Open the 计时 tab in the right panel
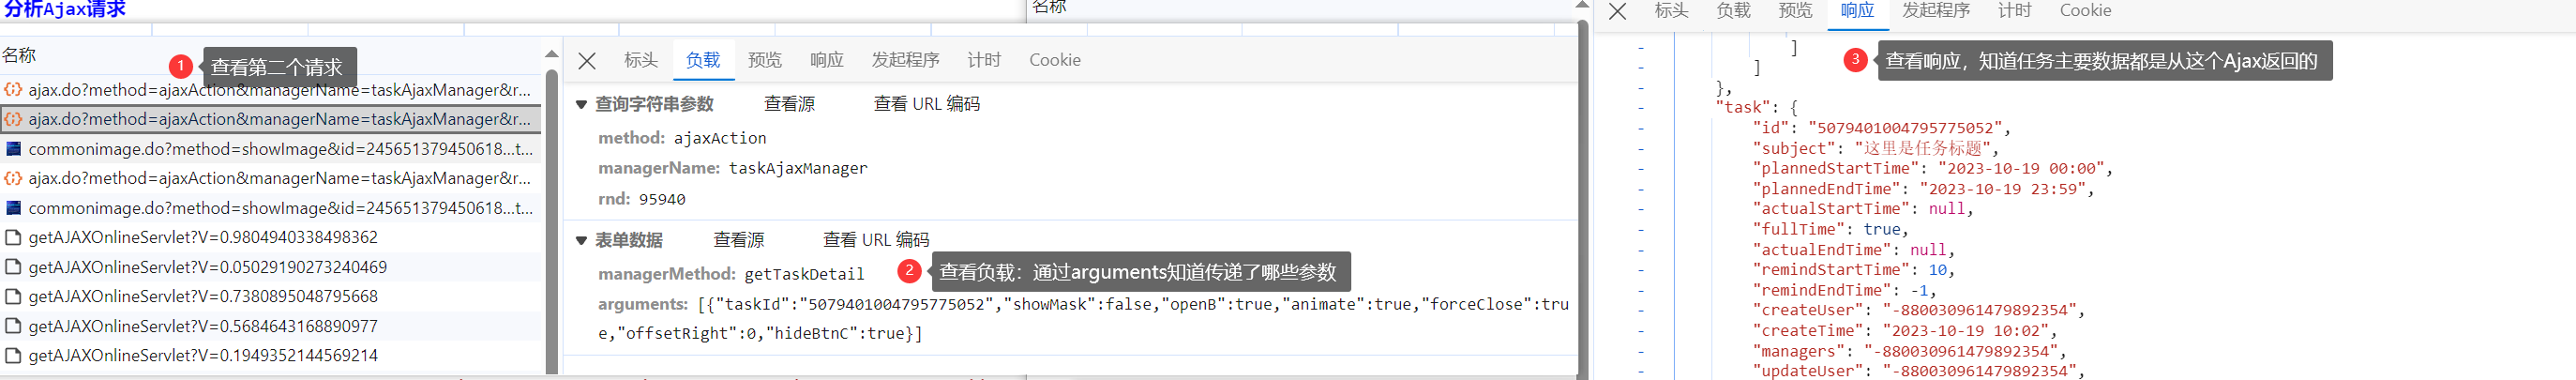This screenshot has height=380, width=2576. coord(2014,11)
